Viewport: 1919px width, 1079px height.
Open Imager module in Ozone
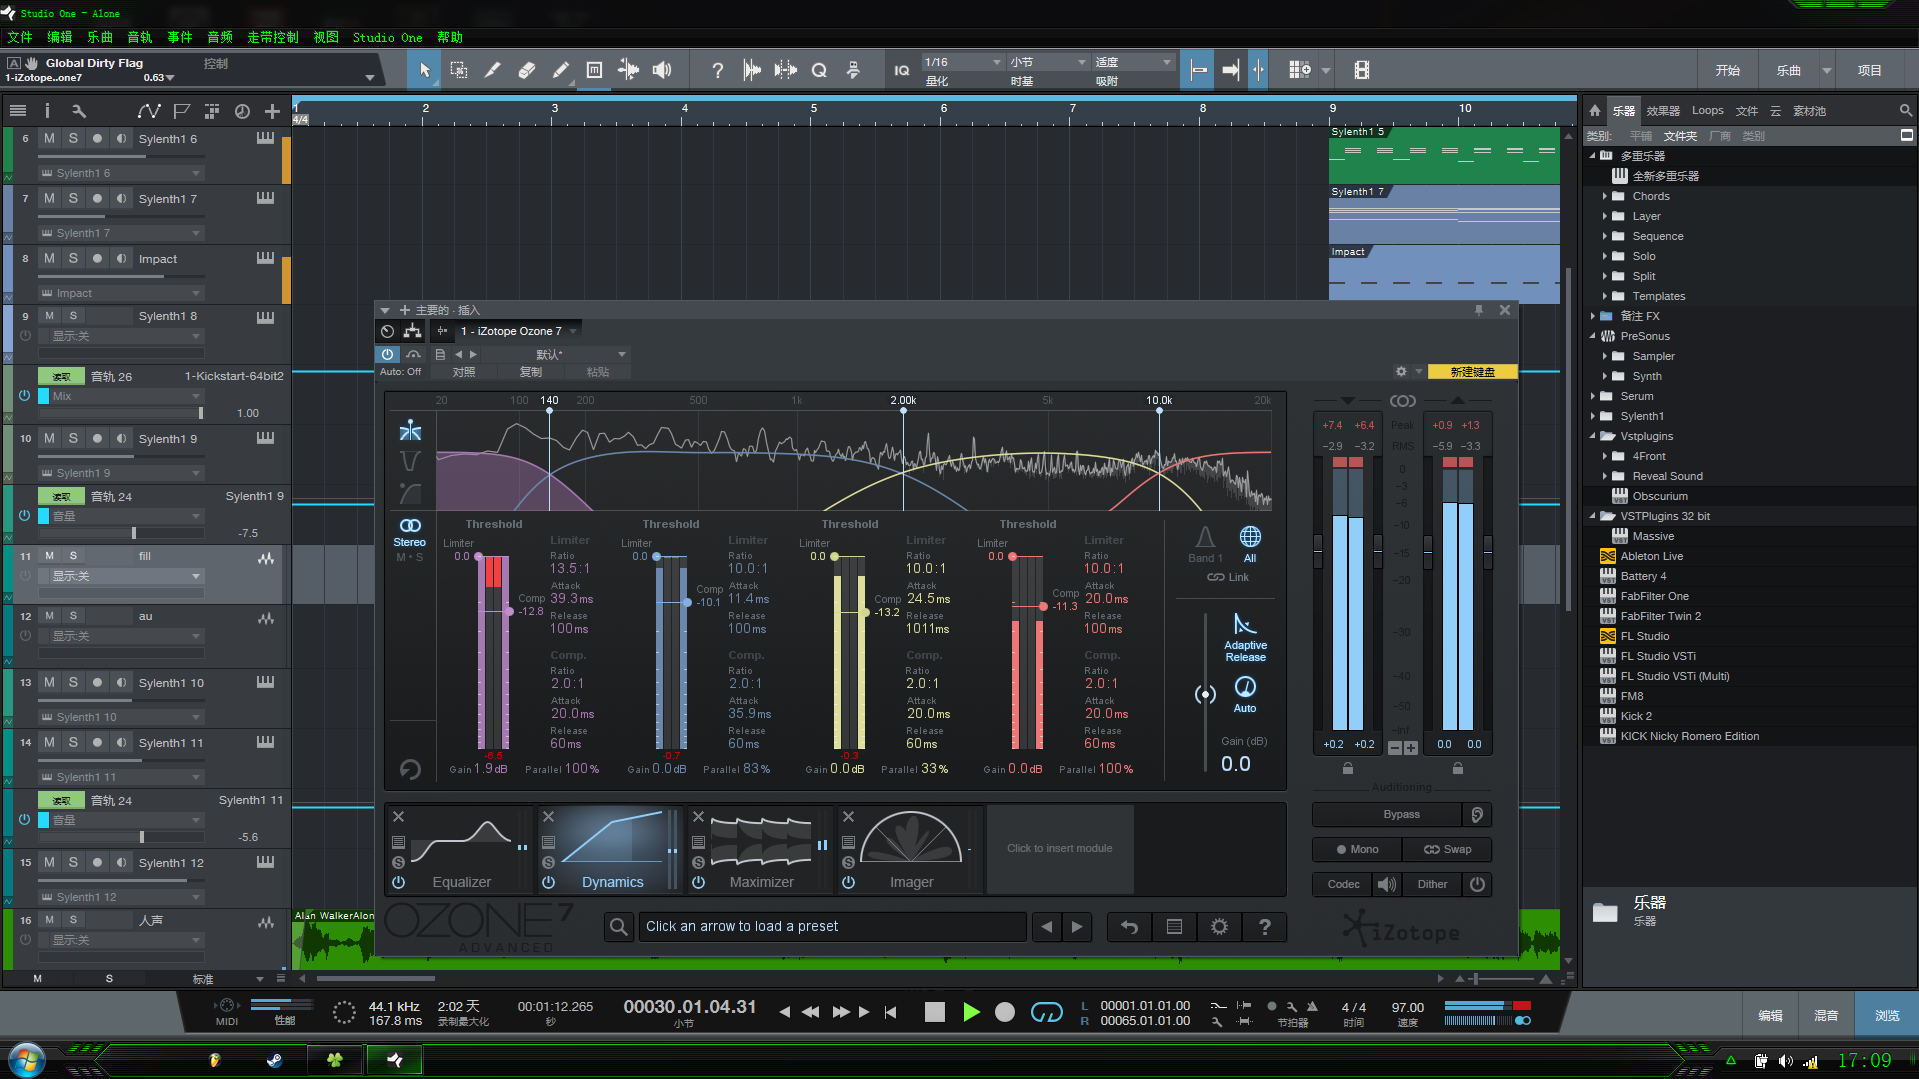(911, 850)
